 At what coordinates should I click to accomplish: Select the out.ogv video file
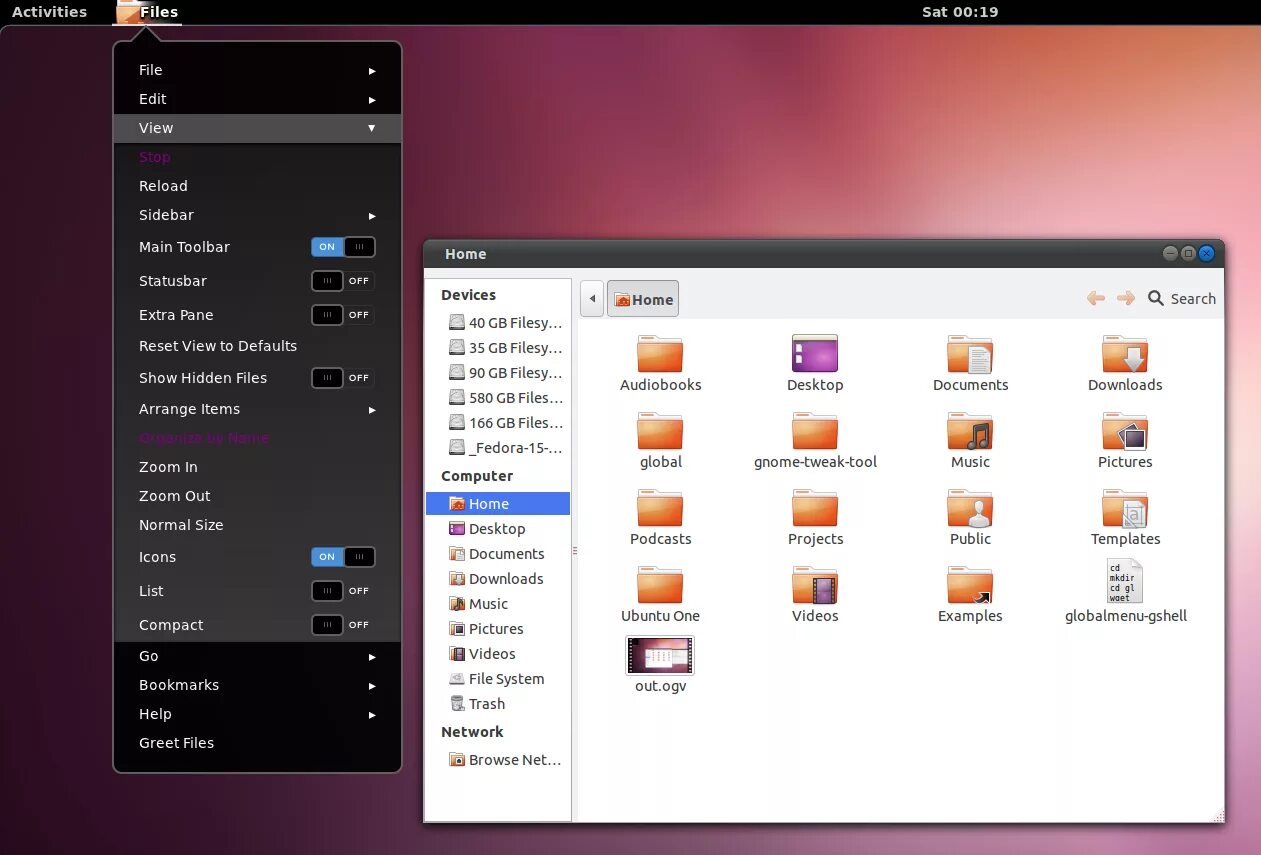tap(659, 655)
